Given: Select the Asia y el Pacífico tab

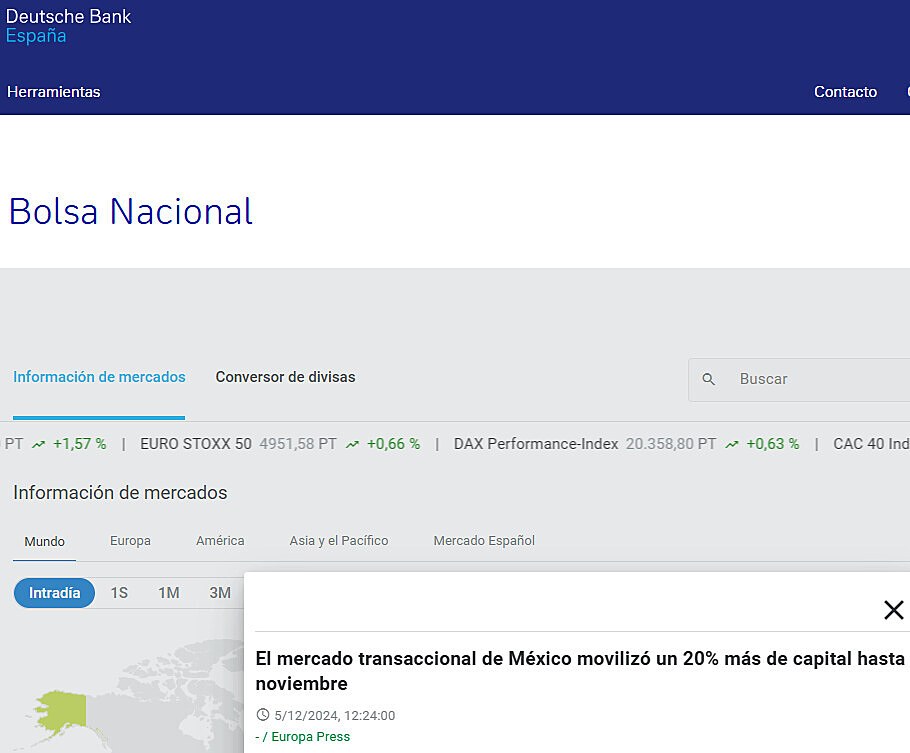Looking at the screenshot, I should 339,541.
